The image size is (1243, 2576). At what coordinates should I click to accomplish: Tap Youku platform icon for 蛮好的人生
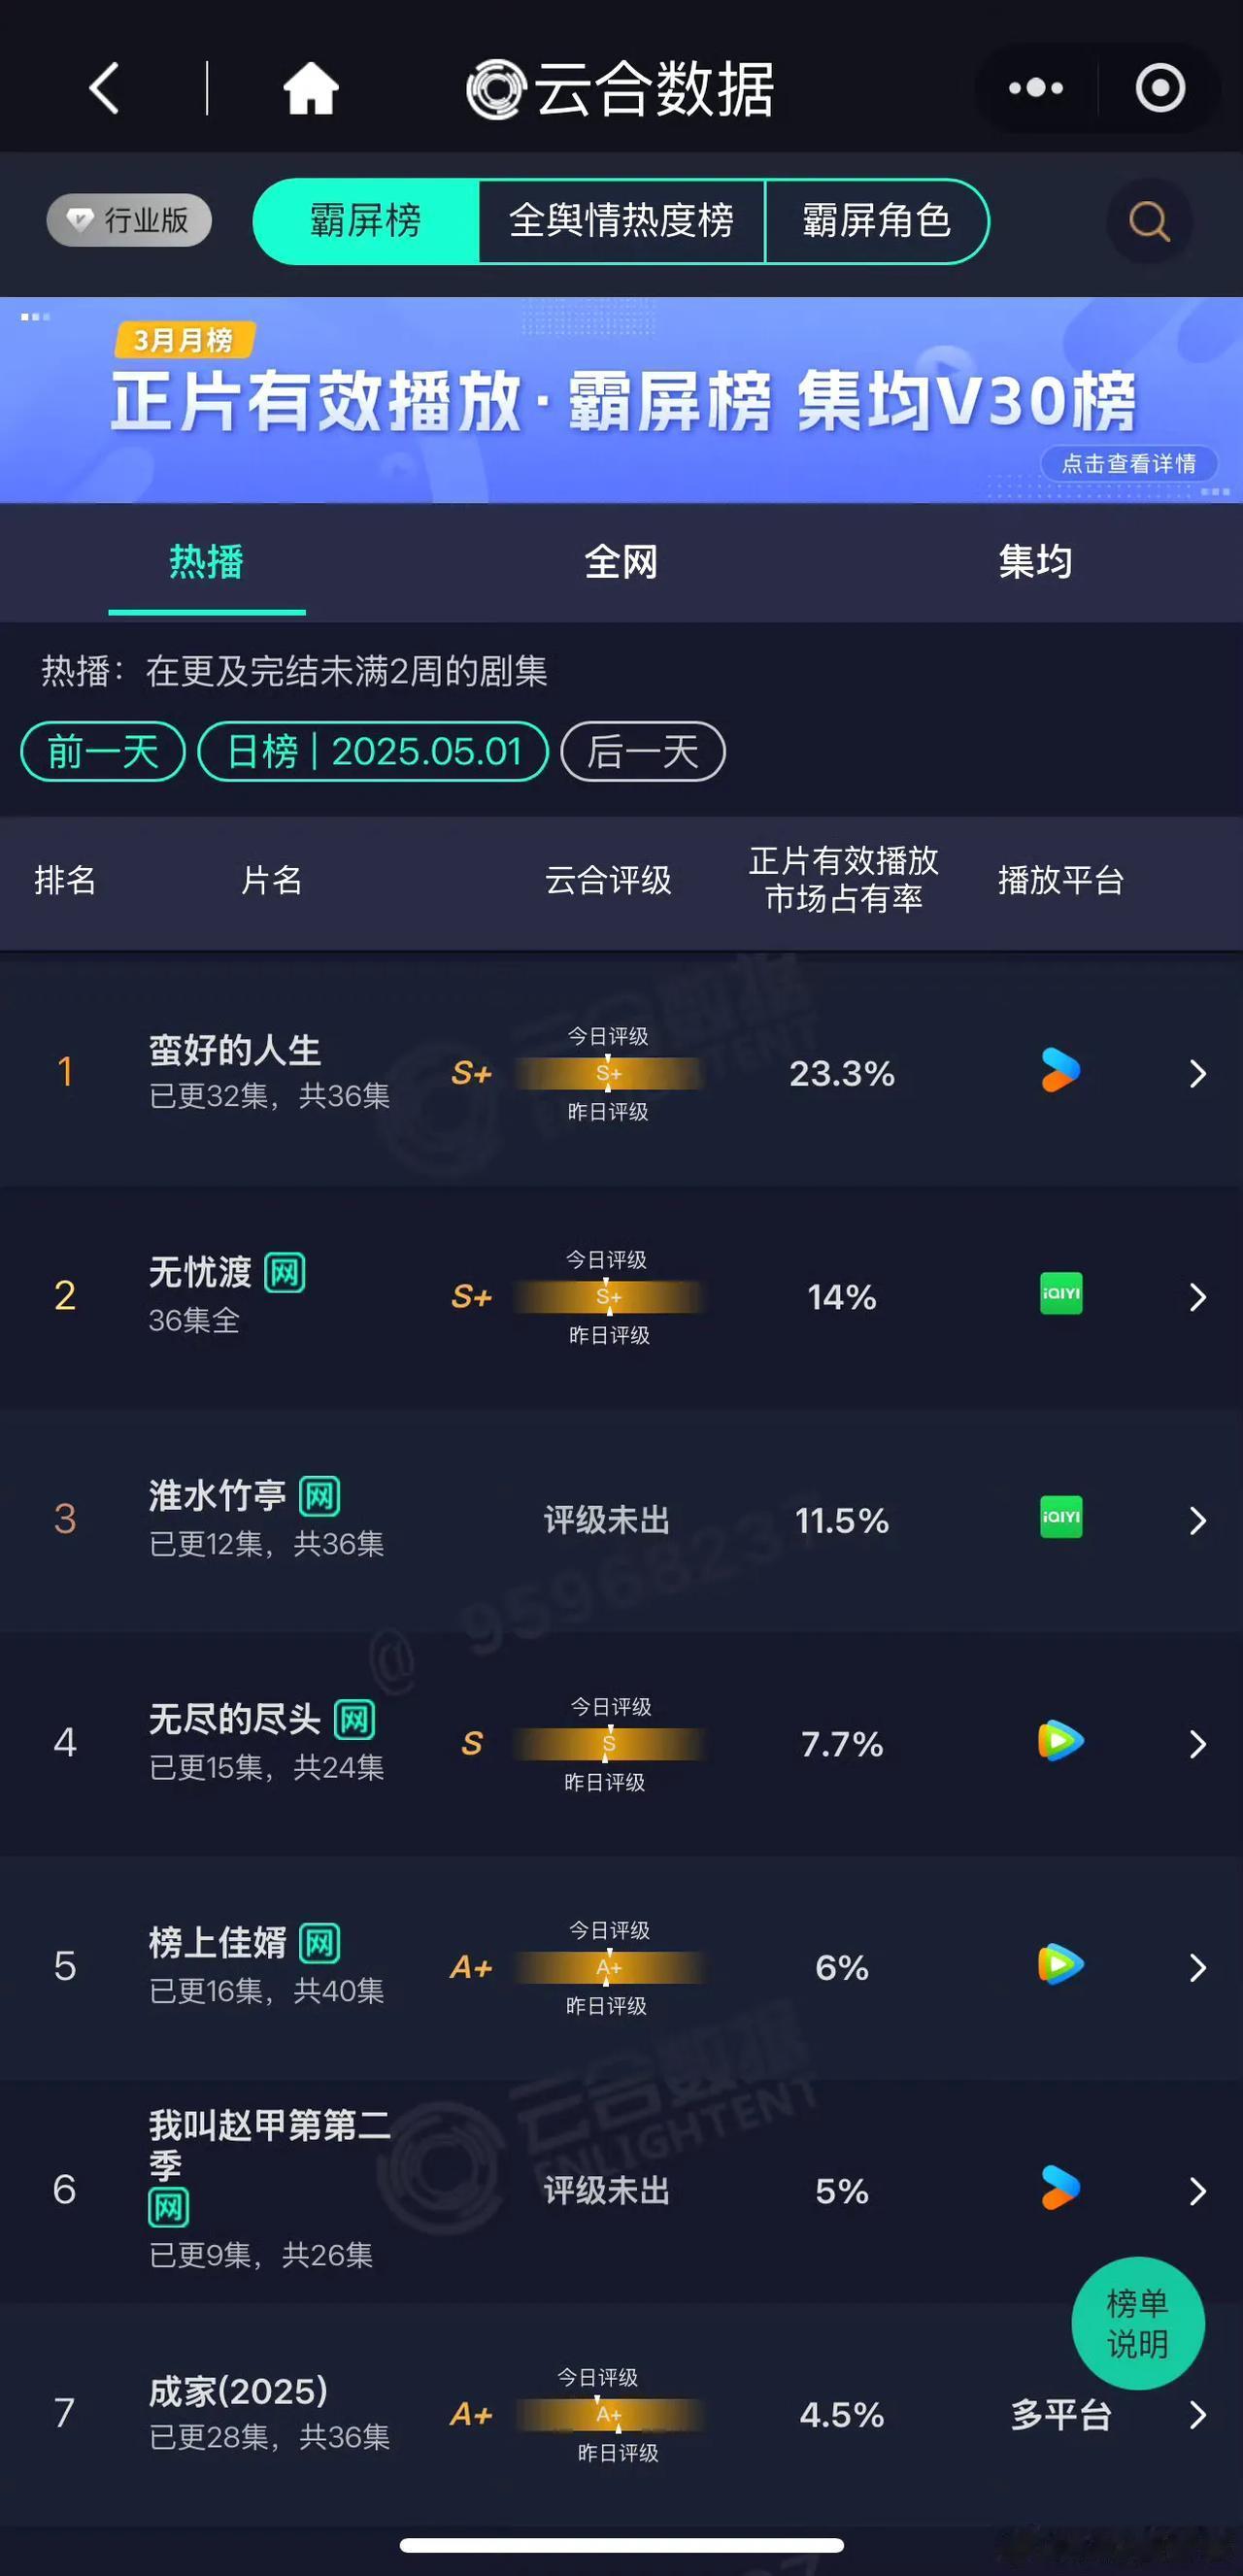(x=1060, y=1071)
